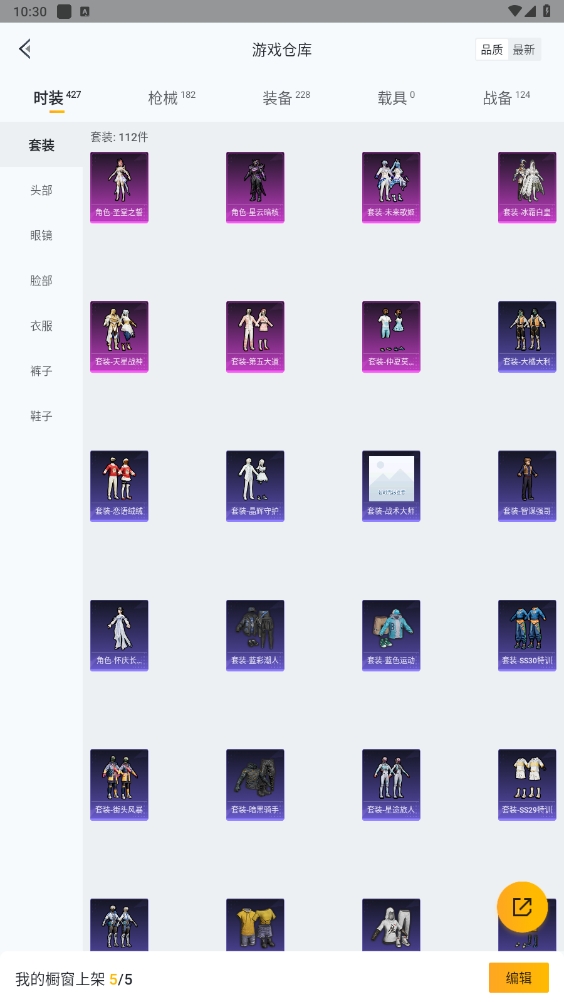This screenshot has height=1004, width=564.
Task: Open the yellow shirt outfit in bottom row
Action: point(255,924)
